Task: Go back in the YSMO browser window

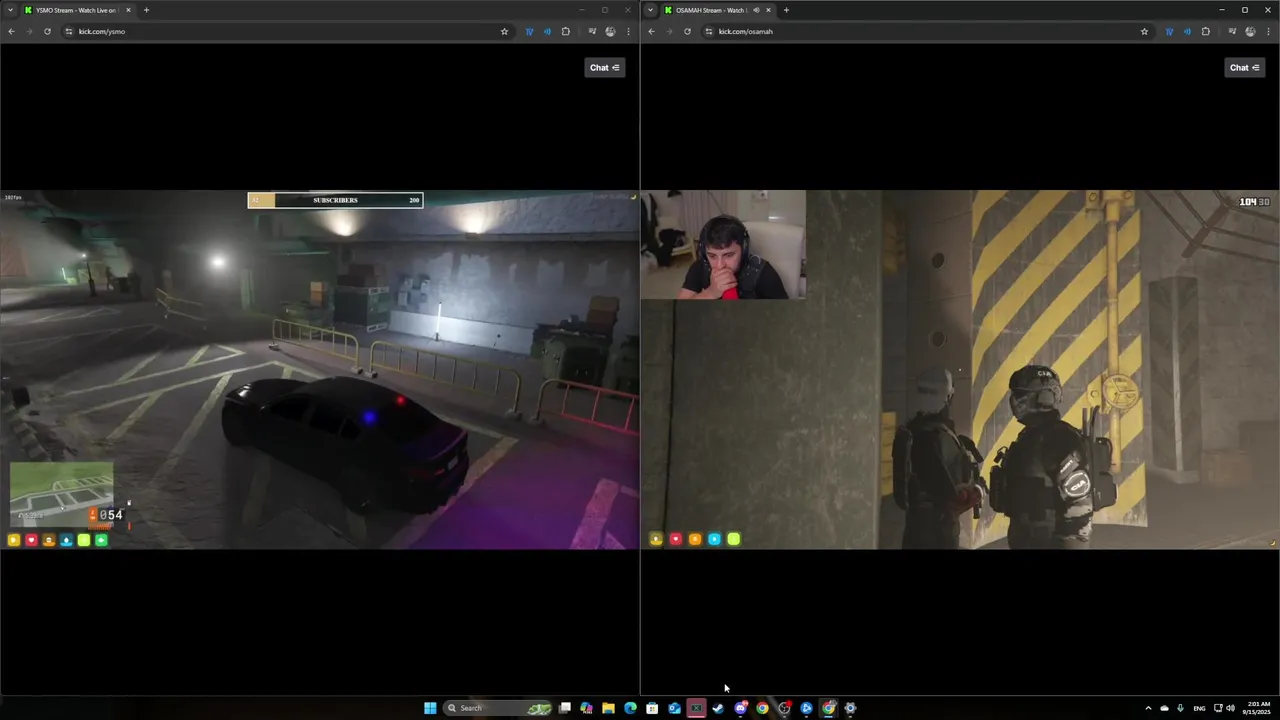Action: (x=11, y=31)
